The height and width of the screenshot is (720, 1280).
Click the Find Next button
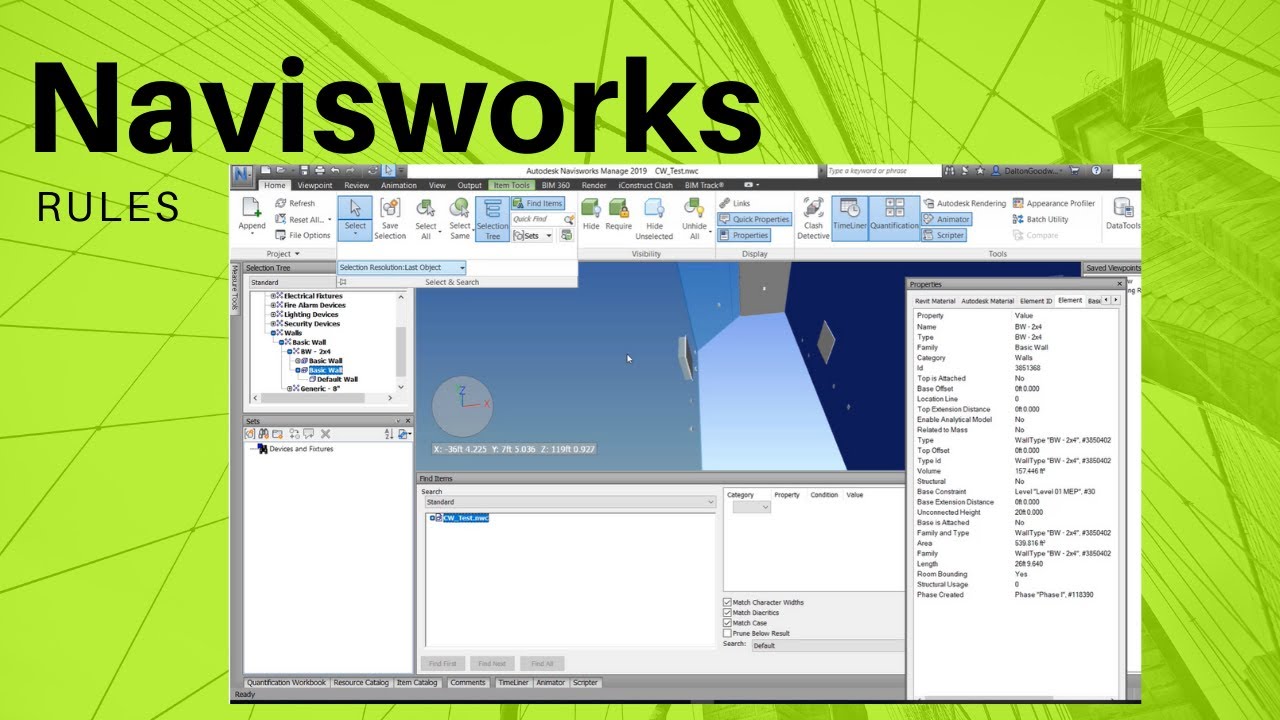click(492, 664)
